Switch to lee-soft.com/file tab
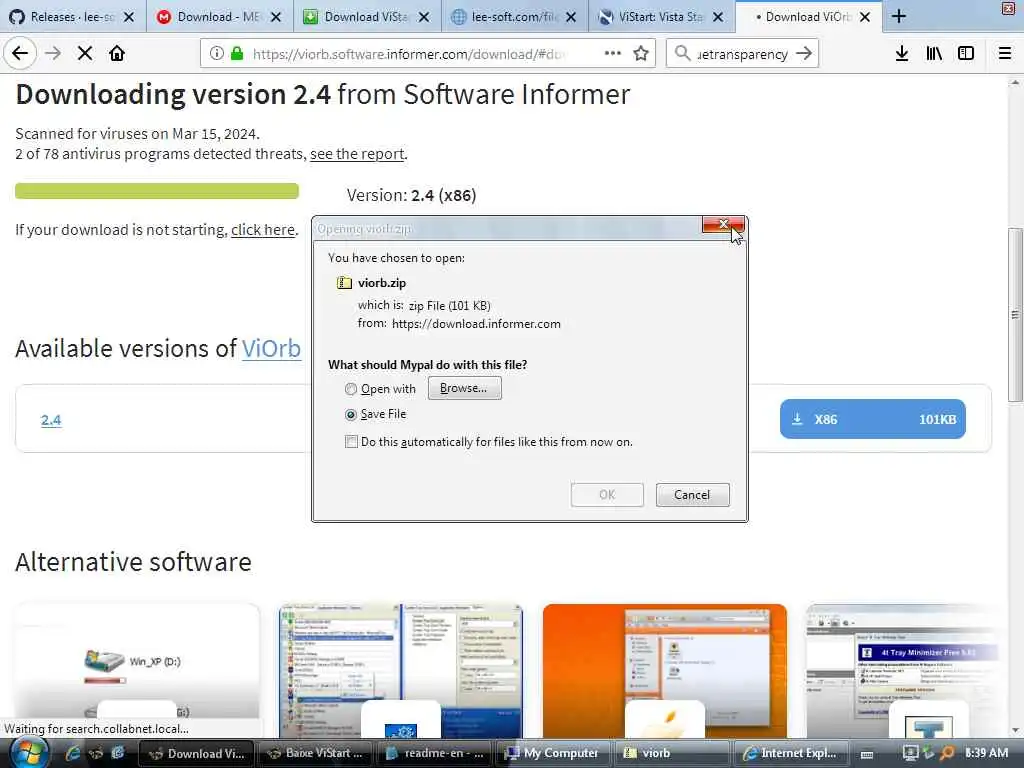The image size is (1024, 768). [x=513, y=17]
